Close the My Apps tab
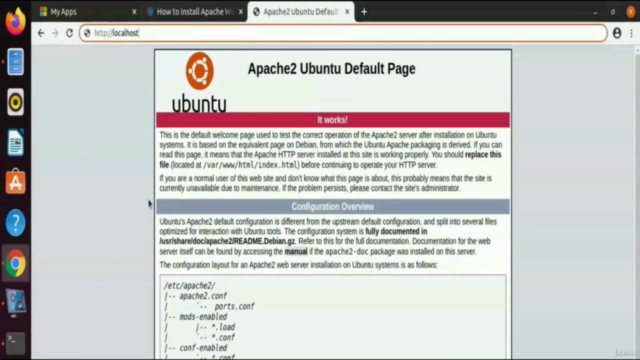 (134, 12)
